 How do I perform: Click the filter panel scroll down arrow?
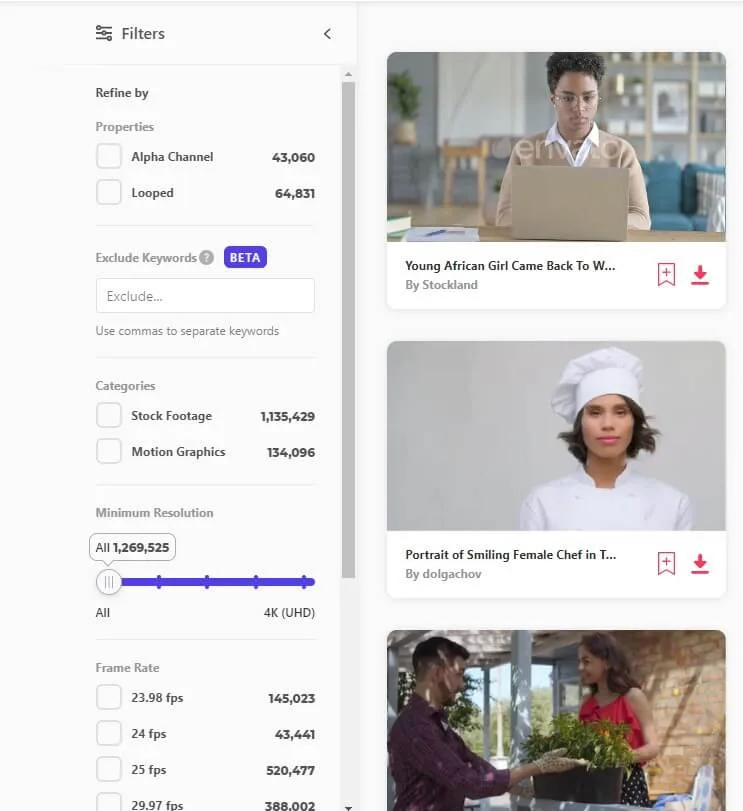click(348, 807)
